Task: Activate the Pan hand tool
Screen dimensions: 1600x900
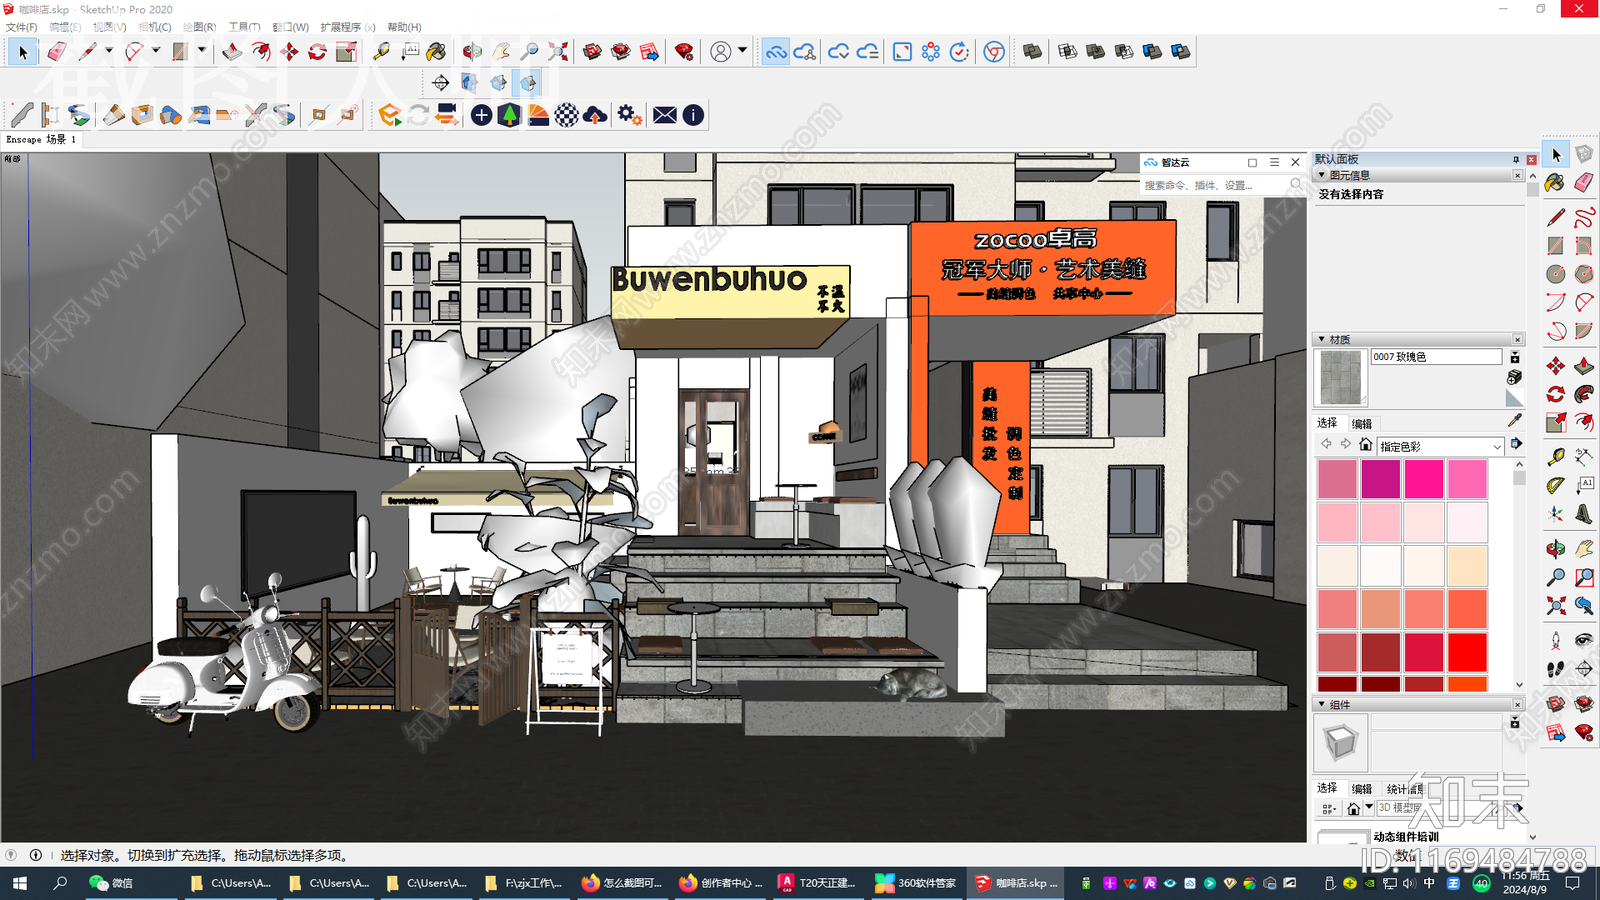Action: tap(501, 51)
